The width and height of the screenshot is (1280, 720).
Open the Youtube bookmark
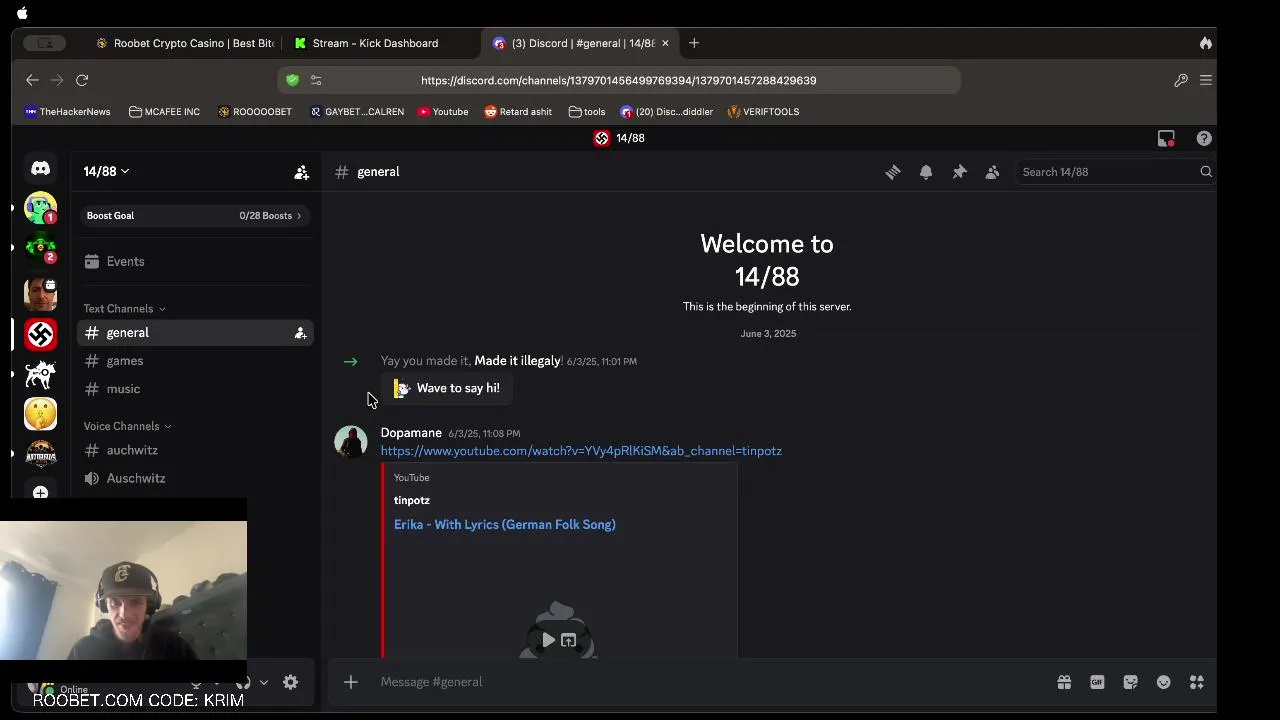tap(443, 112)
